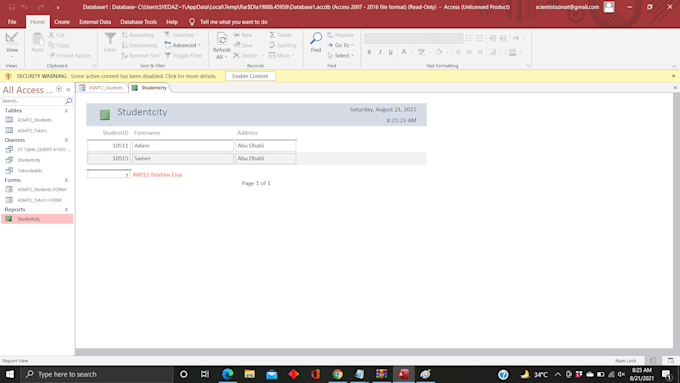Sort Descending
Viewport: 680px width, 383px height.
point(139,45)
